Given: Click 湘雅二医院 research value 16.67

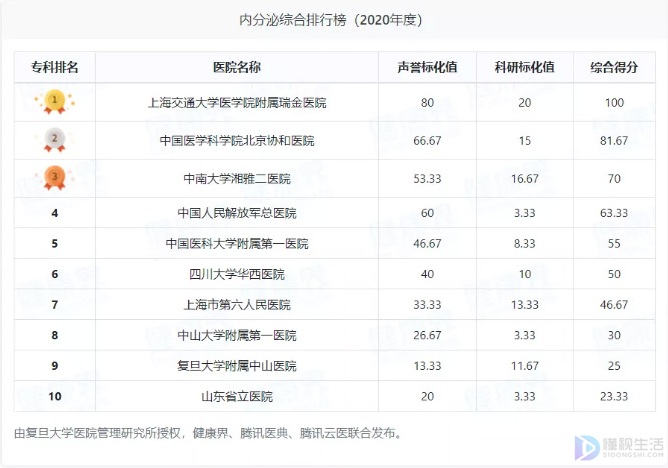Looking at the screenshot, I should click(x=524, y=178).
